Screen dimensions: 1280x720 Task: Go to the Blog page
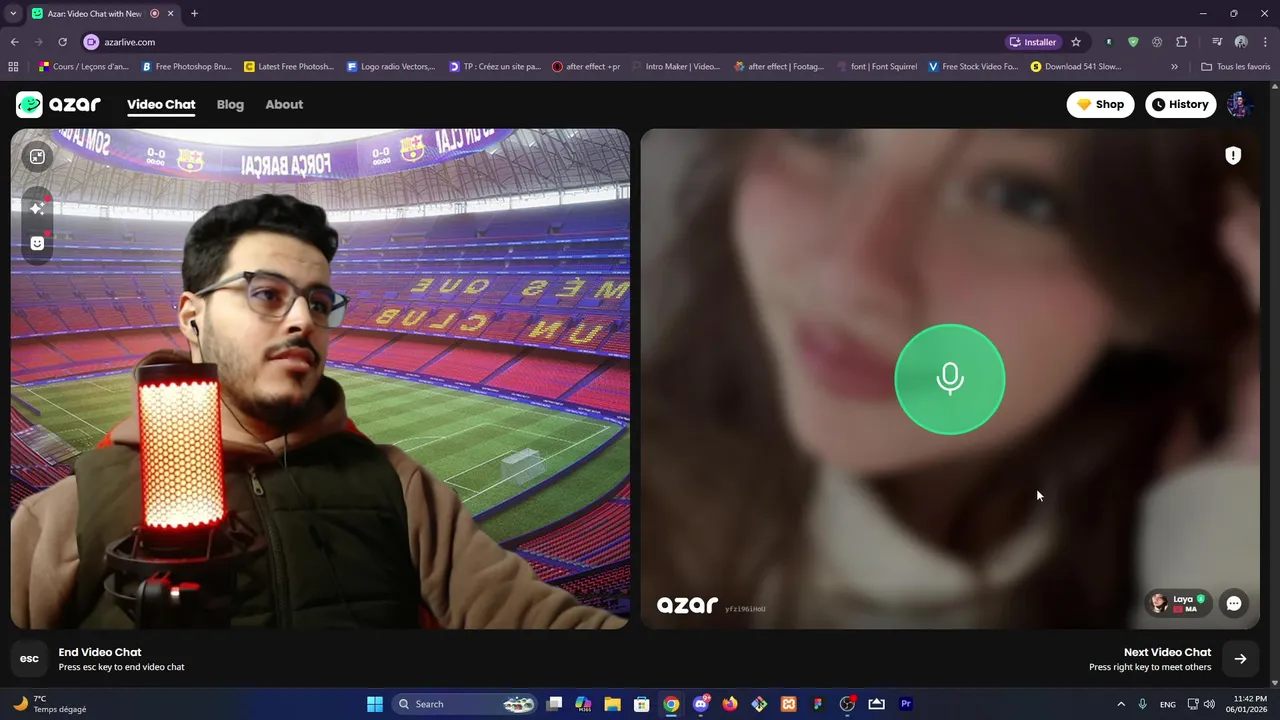[230, 104]
